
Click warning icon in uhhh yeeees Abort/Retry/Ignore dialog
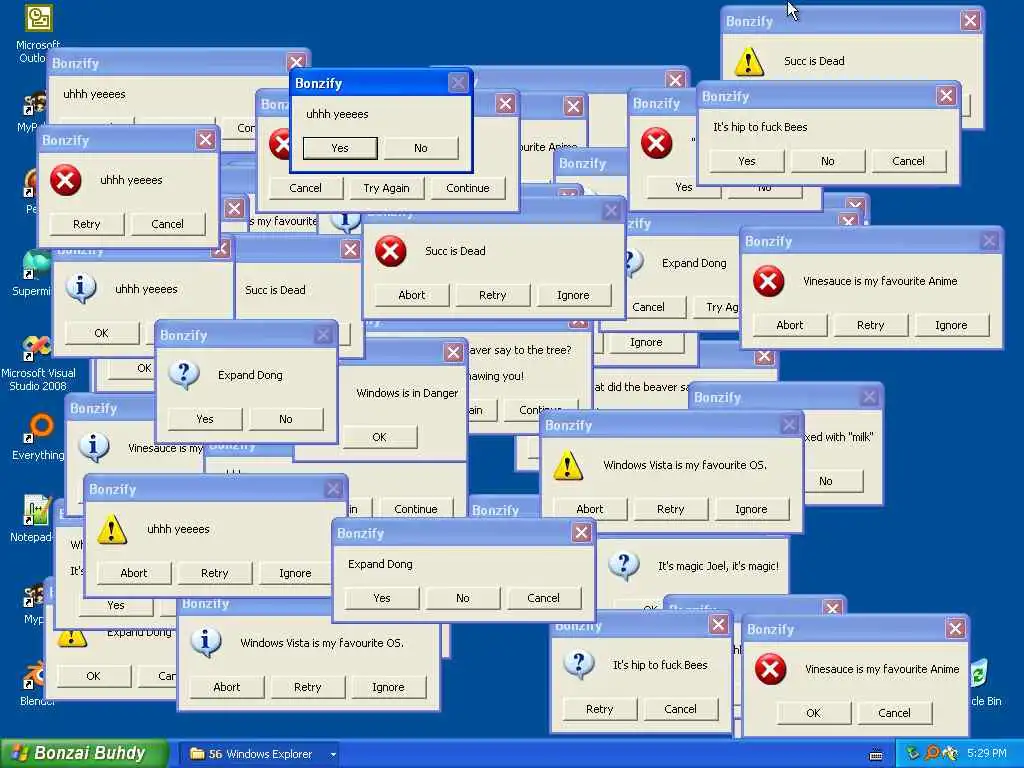coord(112,530)
